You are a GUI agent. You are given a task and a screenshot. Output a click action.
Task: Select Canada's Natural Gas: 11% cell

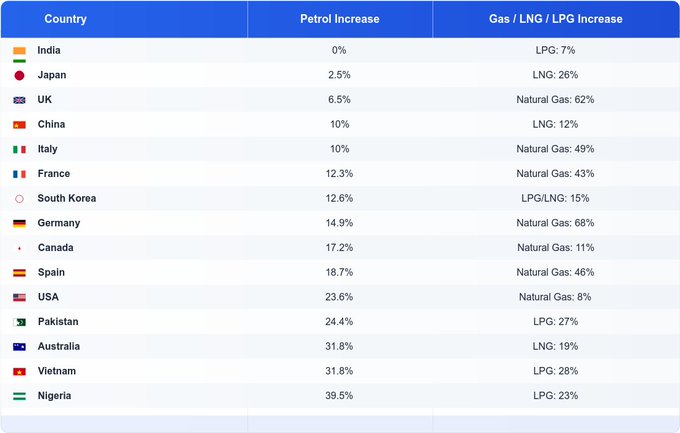tap(555, 248)
